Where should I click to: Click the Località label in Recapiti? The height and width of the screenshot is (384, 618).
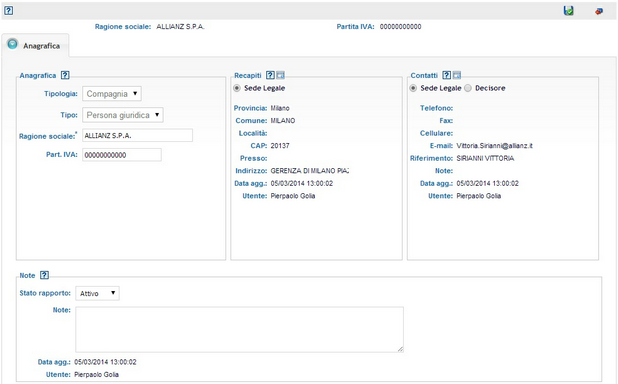click(x=253, y=133)
